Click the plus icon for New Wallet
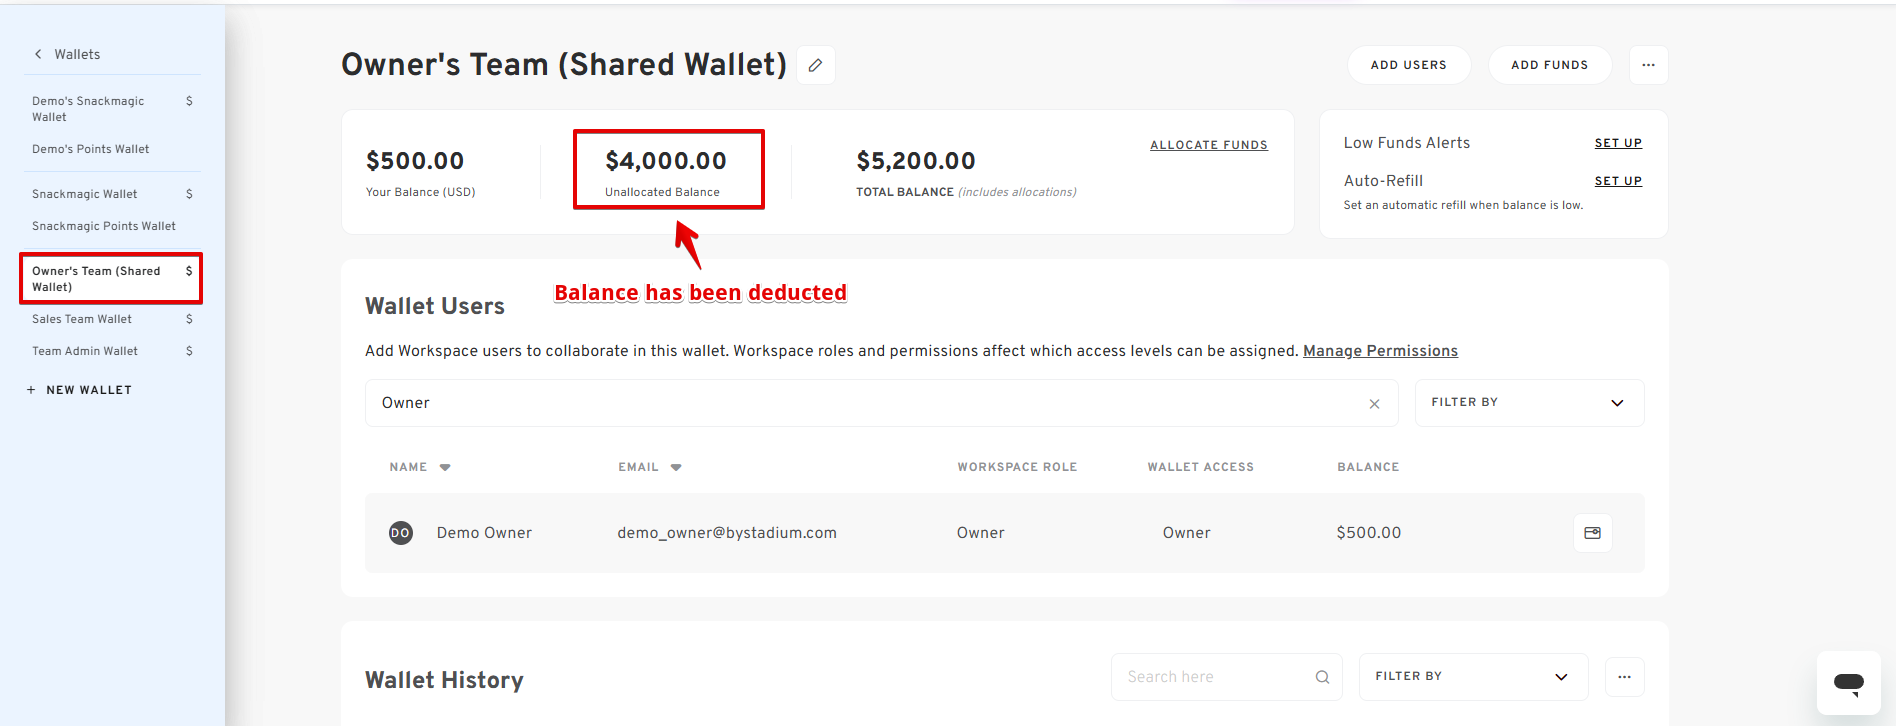 click(x=31, y=390)
